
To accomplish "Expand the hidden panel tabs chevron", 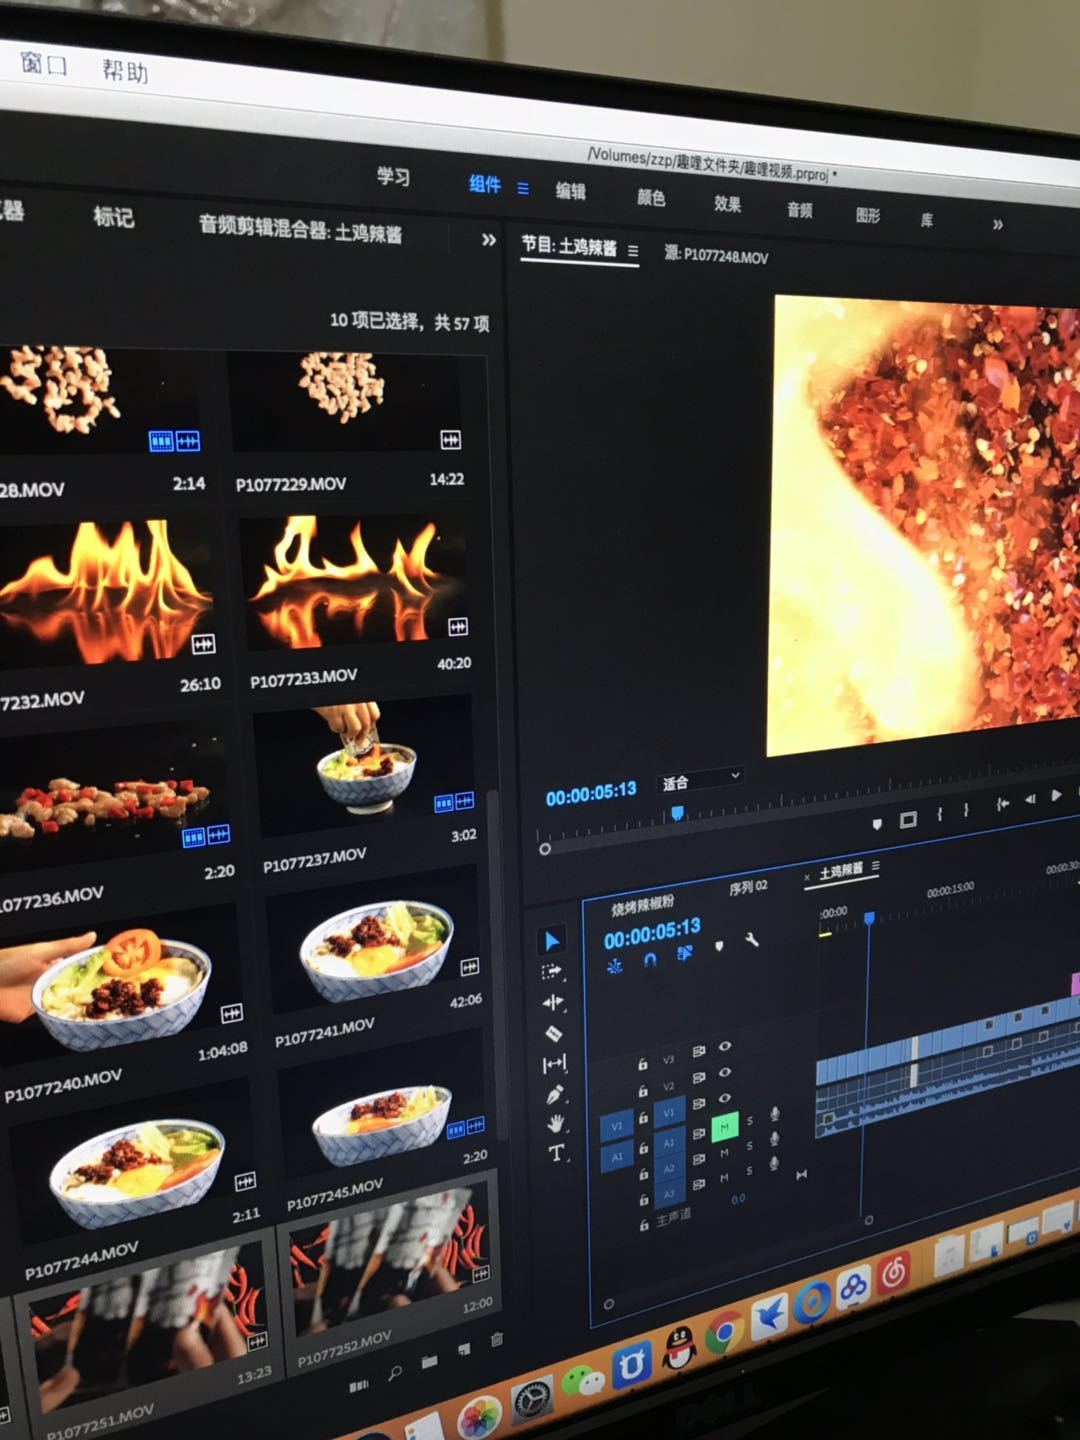I will pyautogui.click(x=489, y=240).
